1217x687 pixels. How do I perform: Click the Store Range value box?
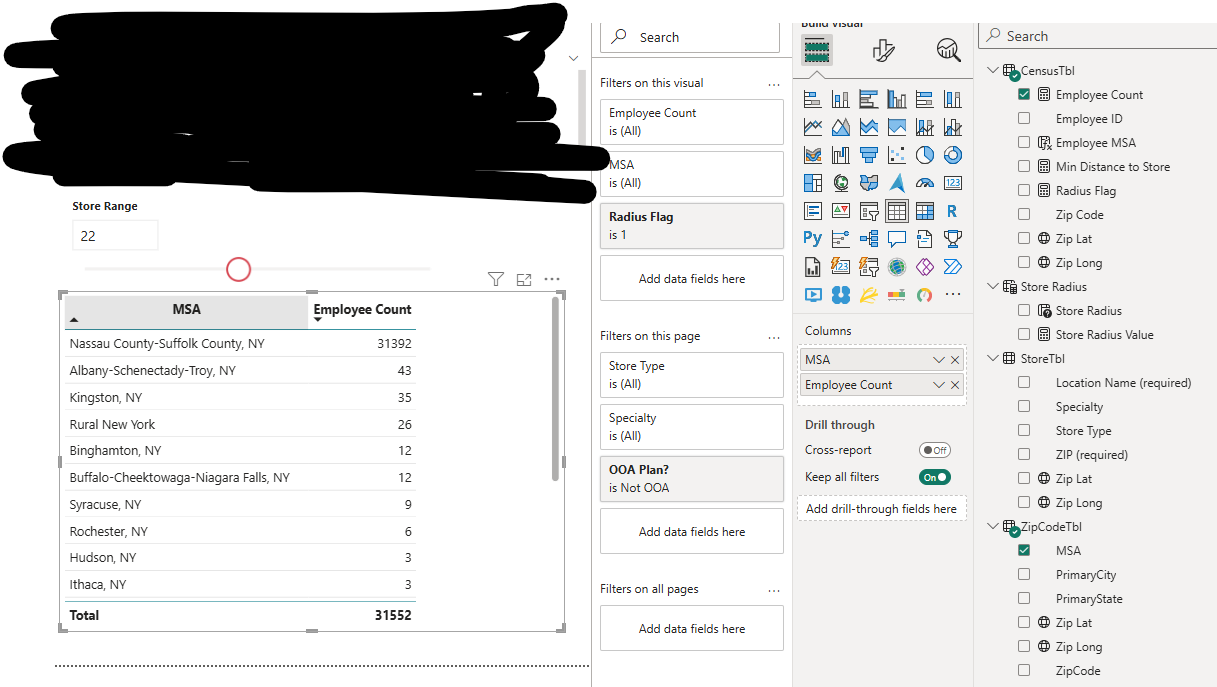(115, 236)
